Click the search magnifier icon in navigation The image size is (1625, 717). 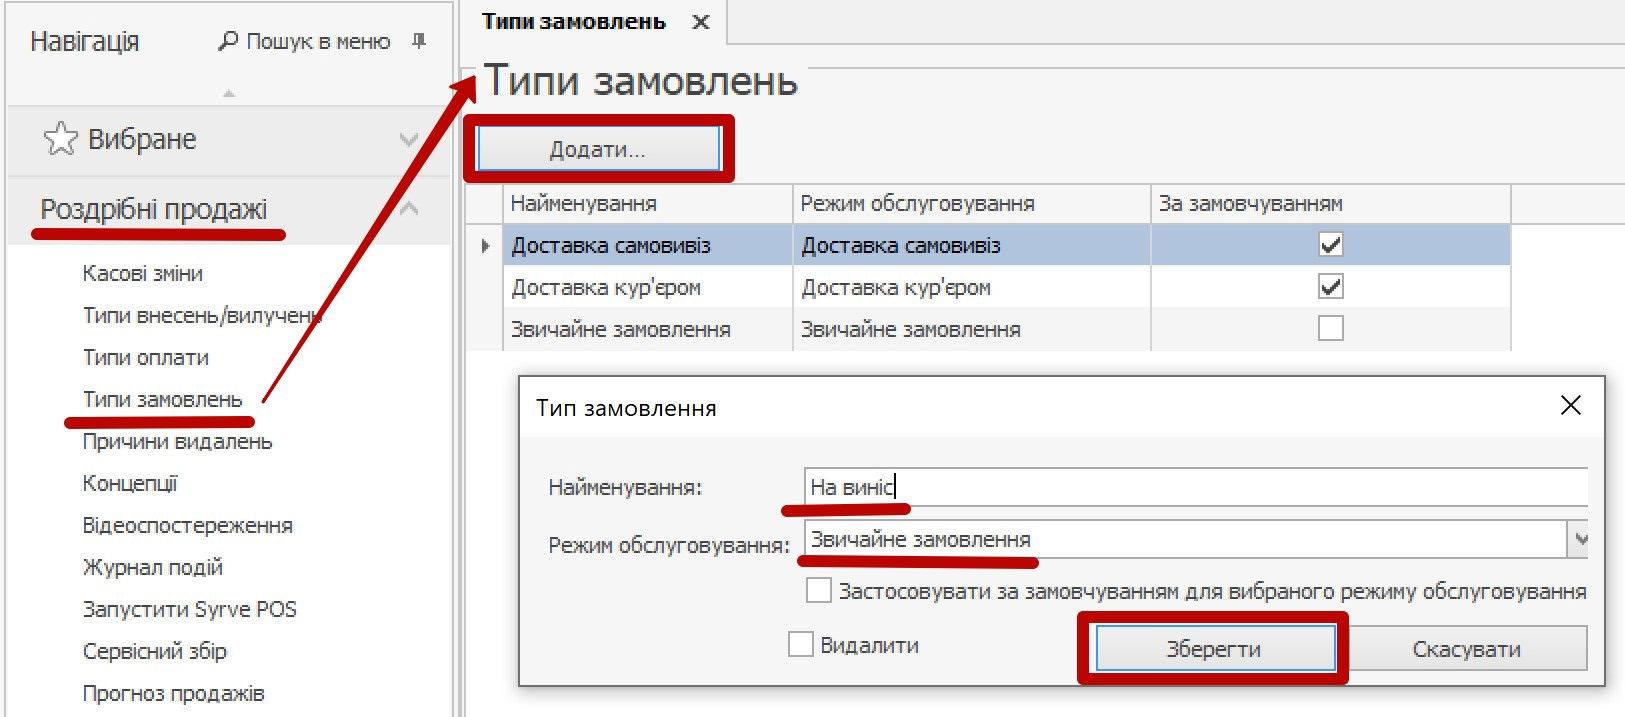[229, 41]
